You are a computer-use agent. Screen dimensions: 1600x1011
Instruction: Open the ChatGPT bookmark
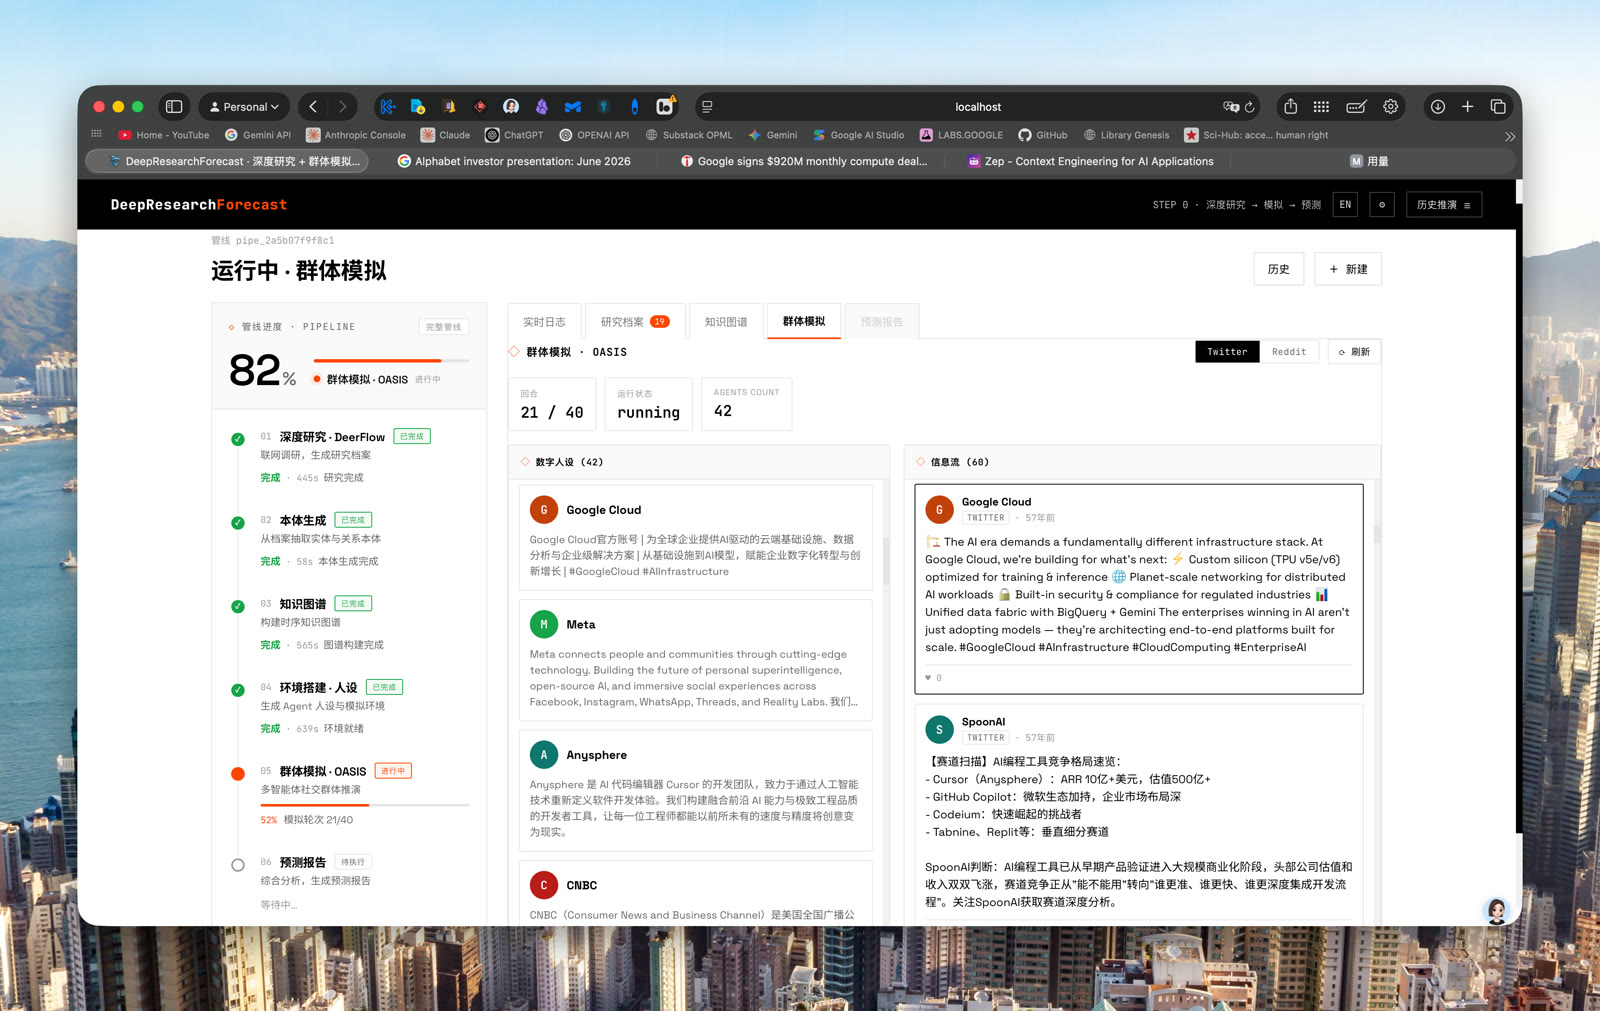(x=514, y=135)
